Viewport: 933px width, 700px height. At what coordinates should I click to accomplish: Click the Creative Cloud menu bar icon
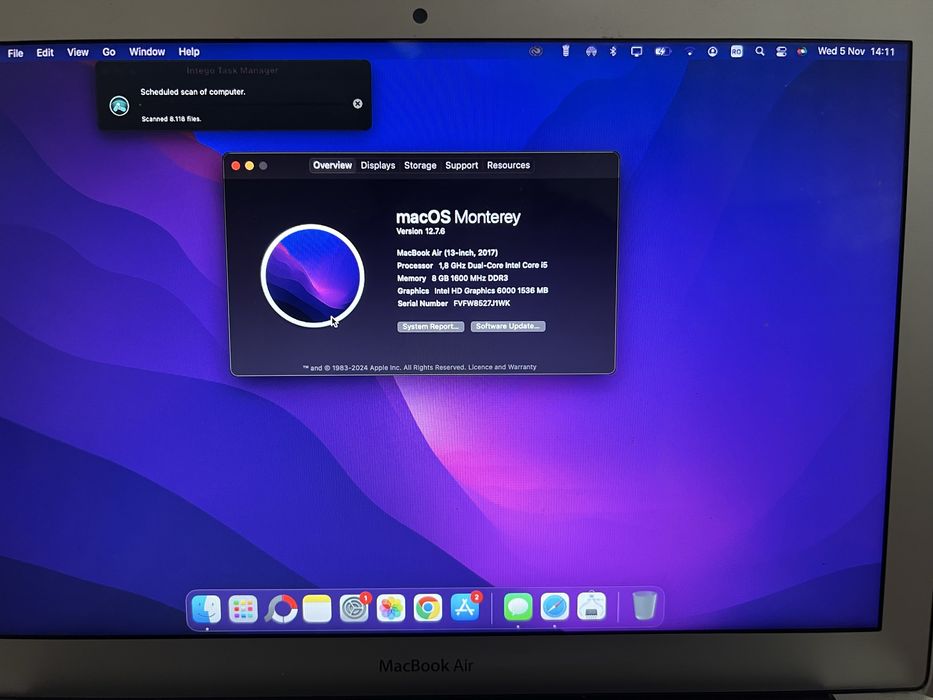pyautogui.click(x=536, y=52)
